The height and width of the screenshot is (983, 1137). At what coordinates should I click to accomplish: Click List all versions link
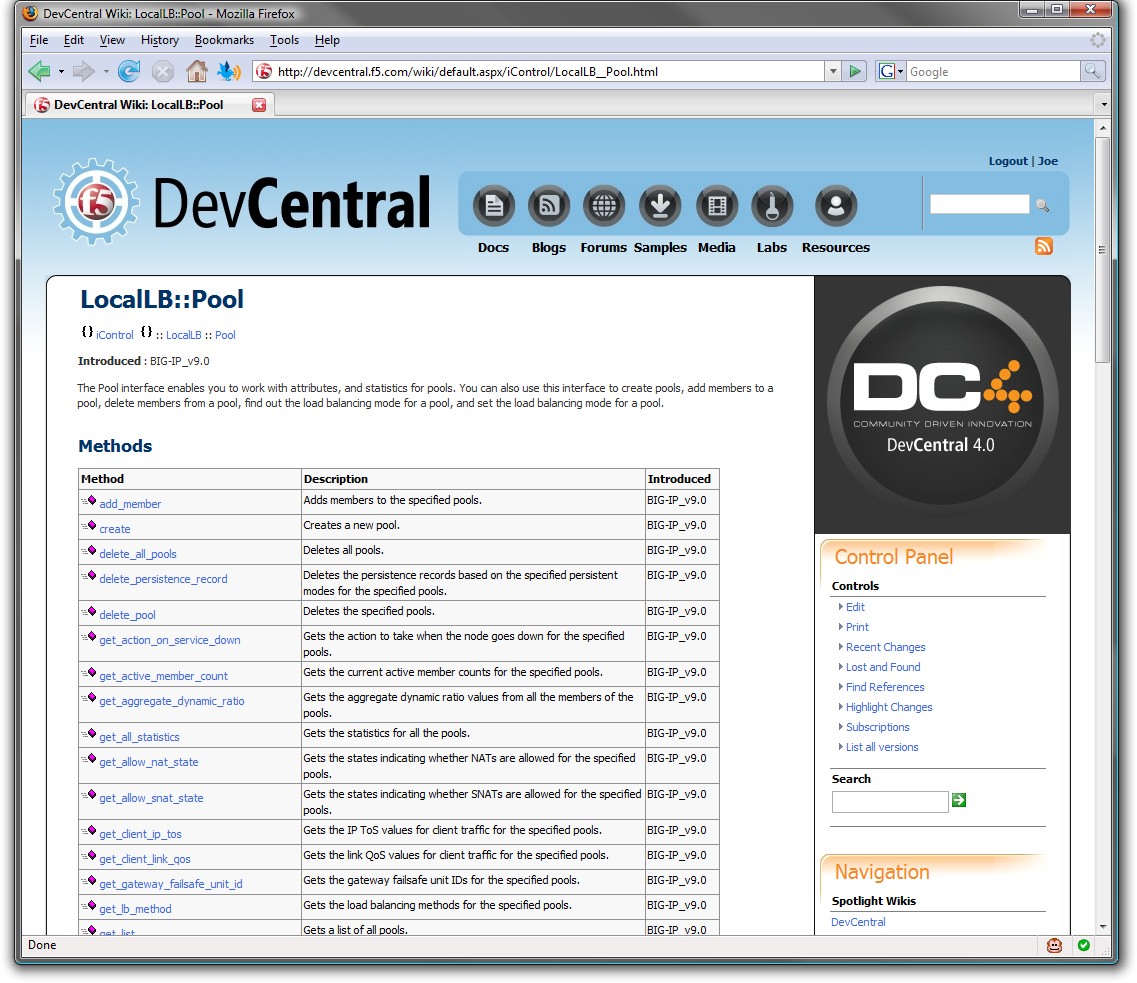[x=882, y=747]
